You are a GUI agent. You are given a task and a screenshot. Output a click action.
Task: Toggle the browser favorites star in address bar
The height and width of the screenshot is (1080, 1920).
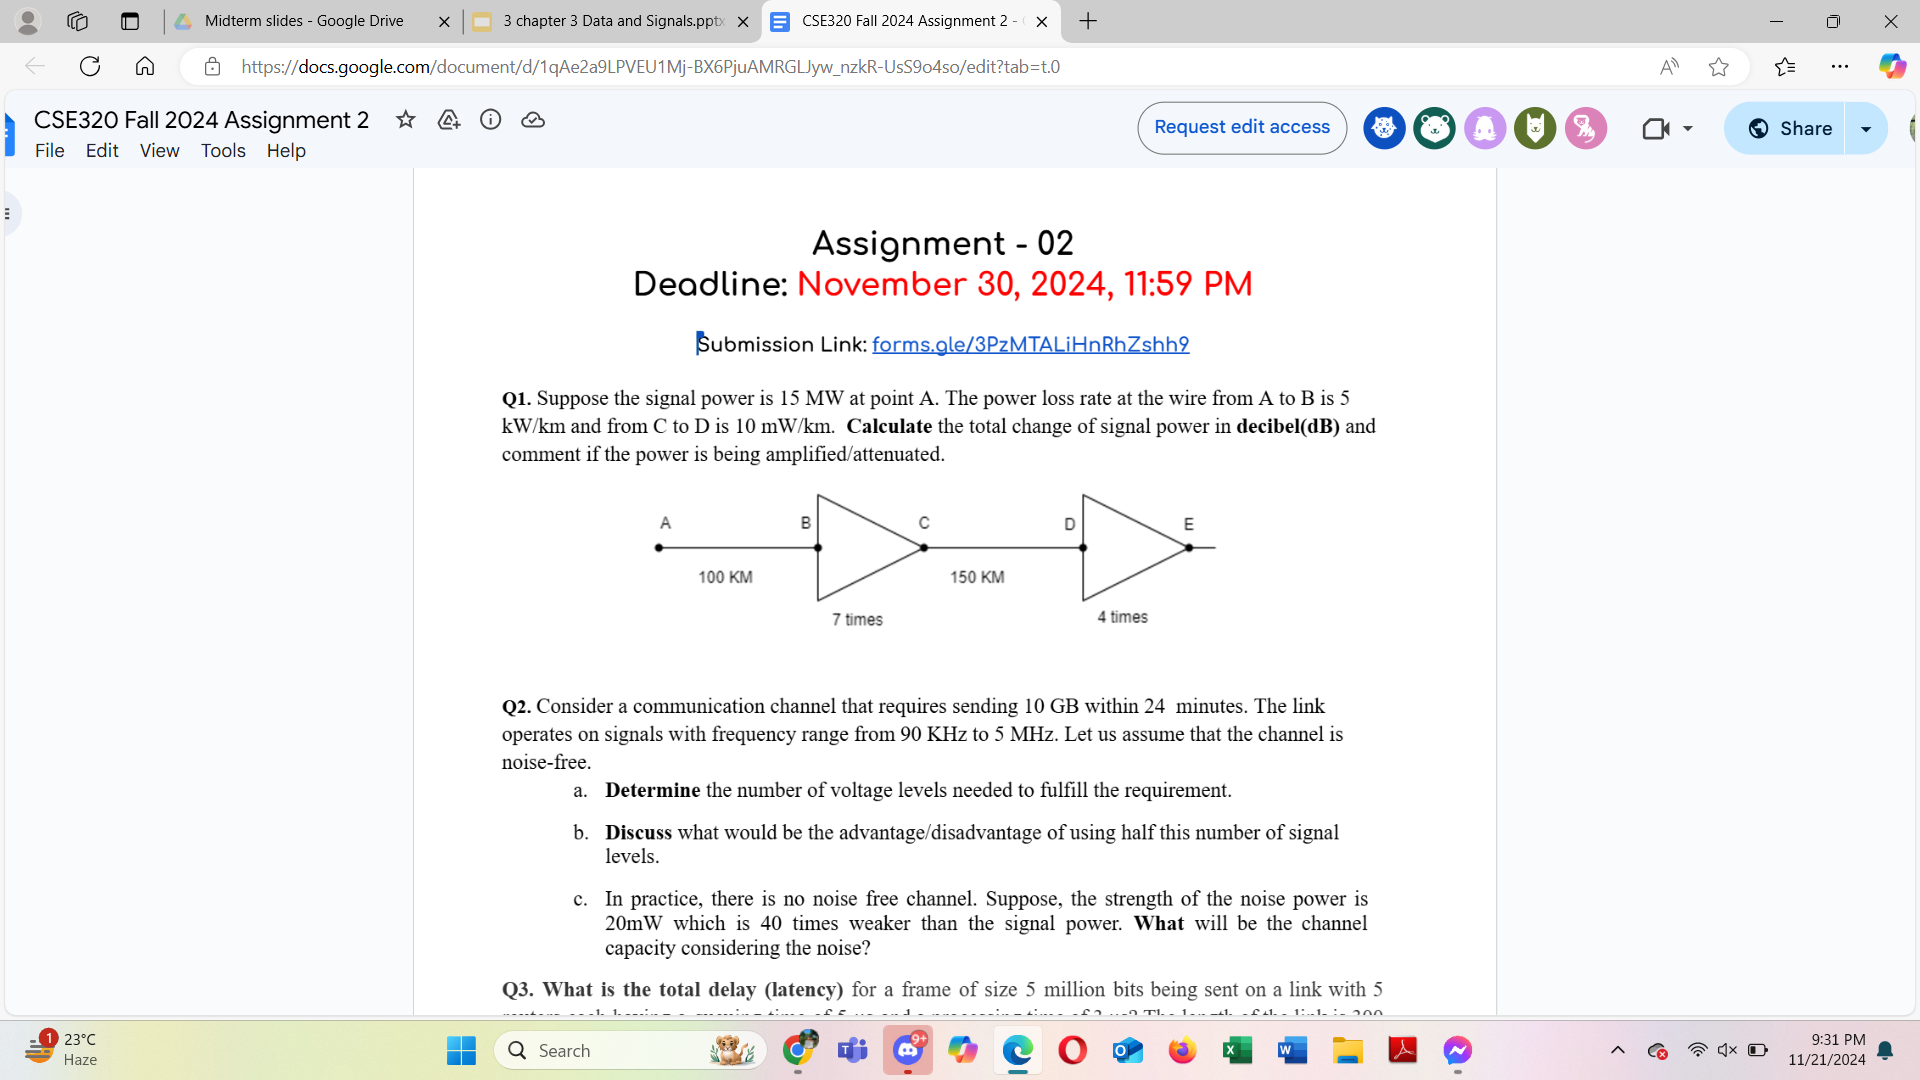pyautogui.click(x=1719, y=66)
